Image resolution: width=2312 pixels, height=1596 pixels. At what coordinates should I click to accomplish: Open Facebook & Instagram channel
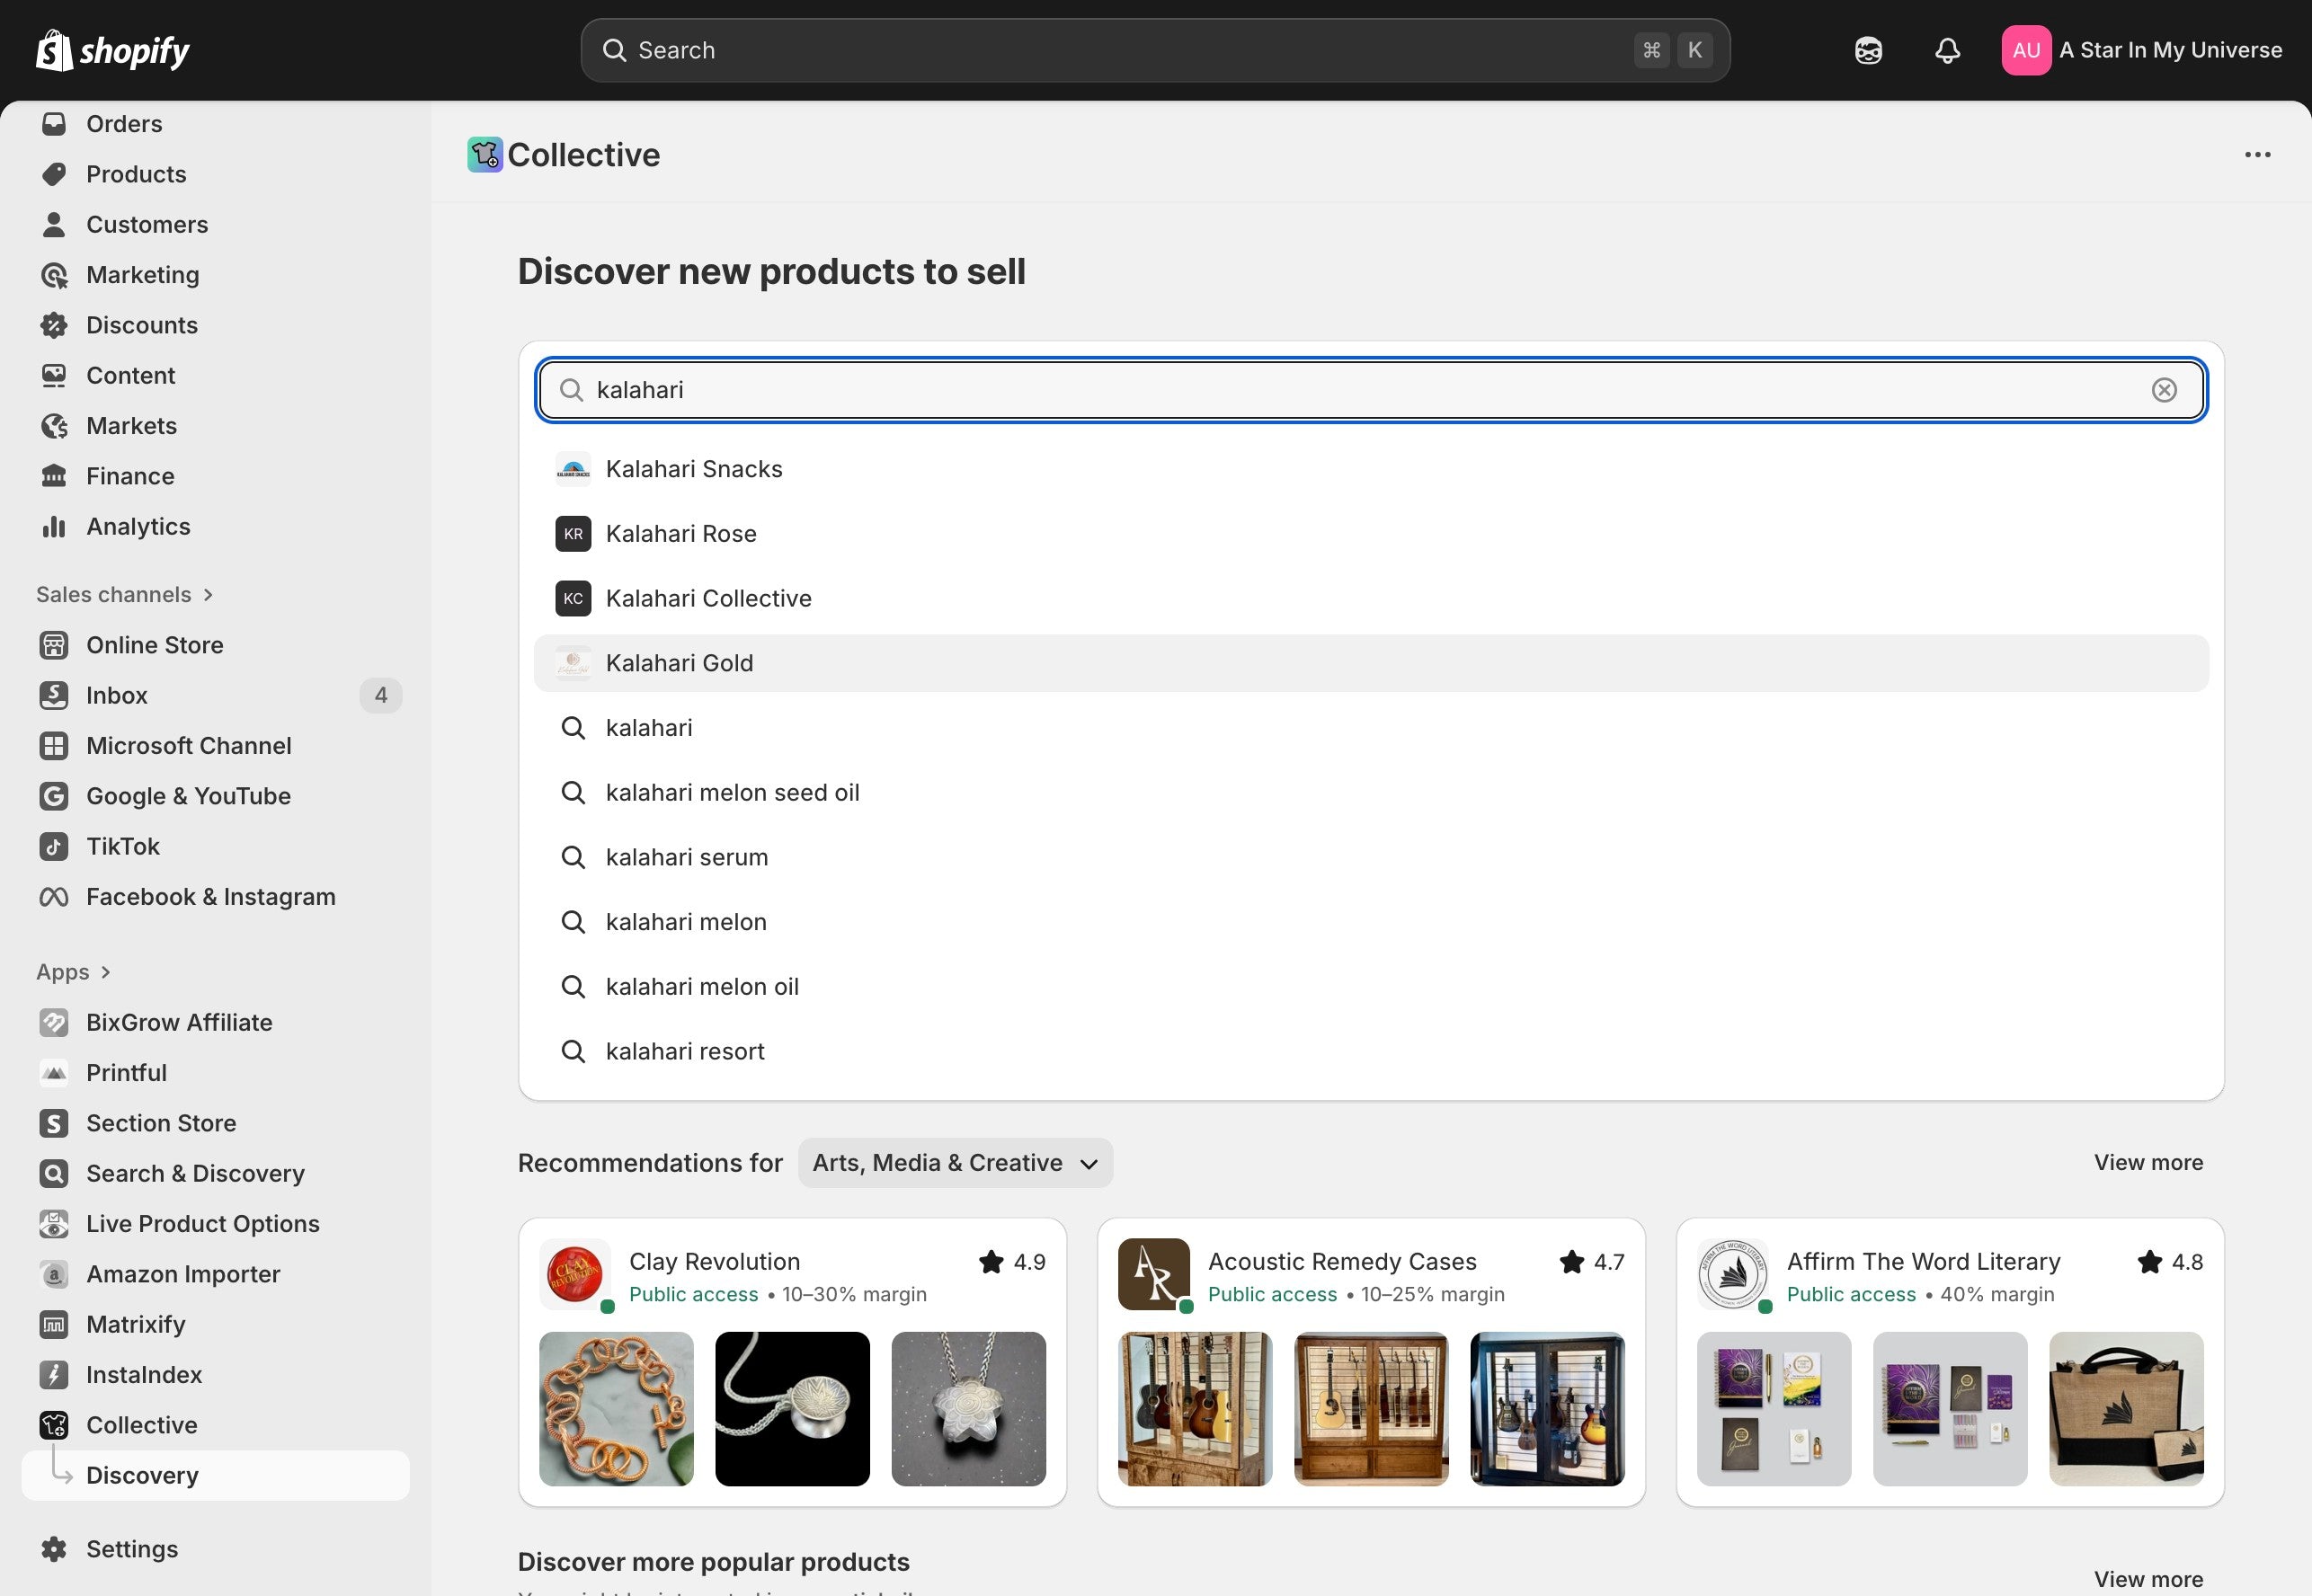(210, 896)
